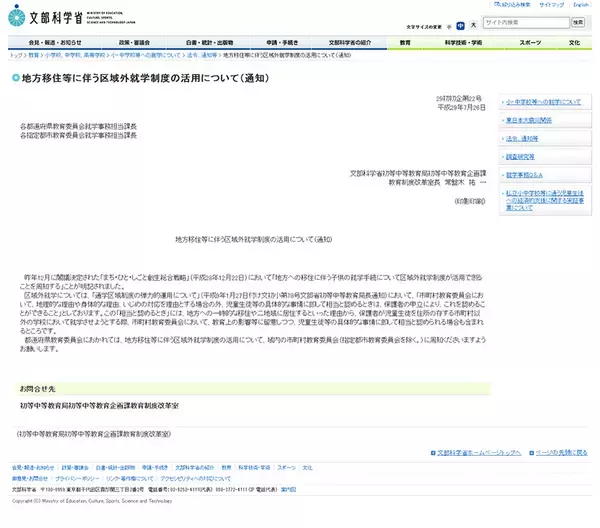Select the medium (中) font size button
The height and width of the screenshot is (528, 600).
tap(459, 23)
